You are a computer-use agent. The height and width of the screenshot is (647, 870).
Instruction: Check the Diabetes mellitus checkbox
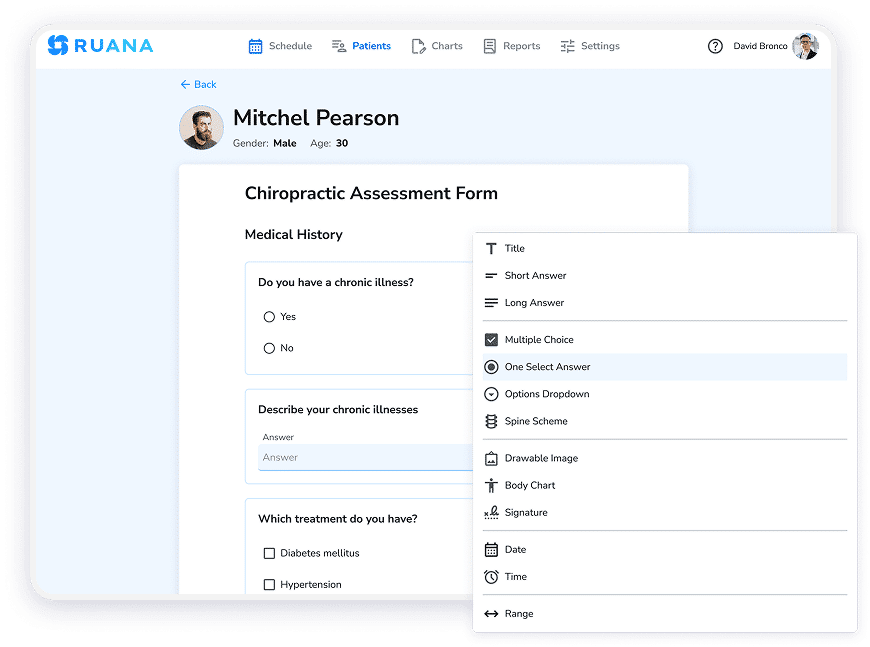(269, 553)
